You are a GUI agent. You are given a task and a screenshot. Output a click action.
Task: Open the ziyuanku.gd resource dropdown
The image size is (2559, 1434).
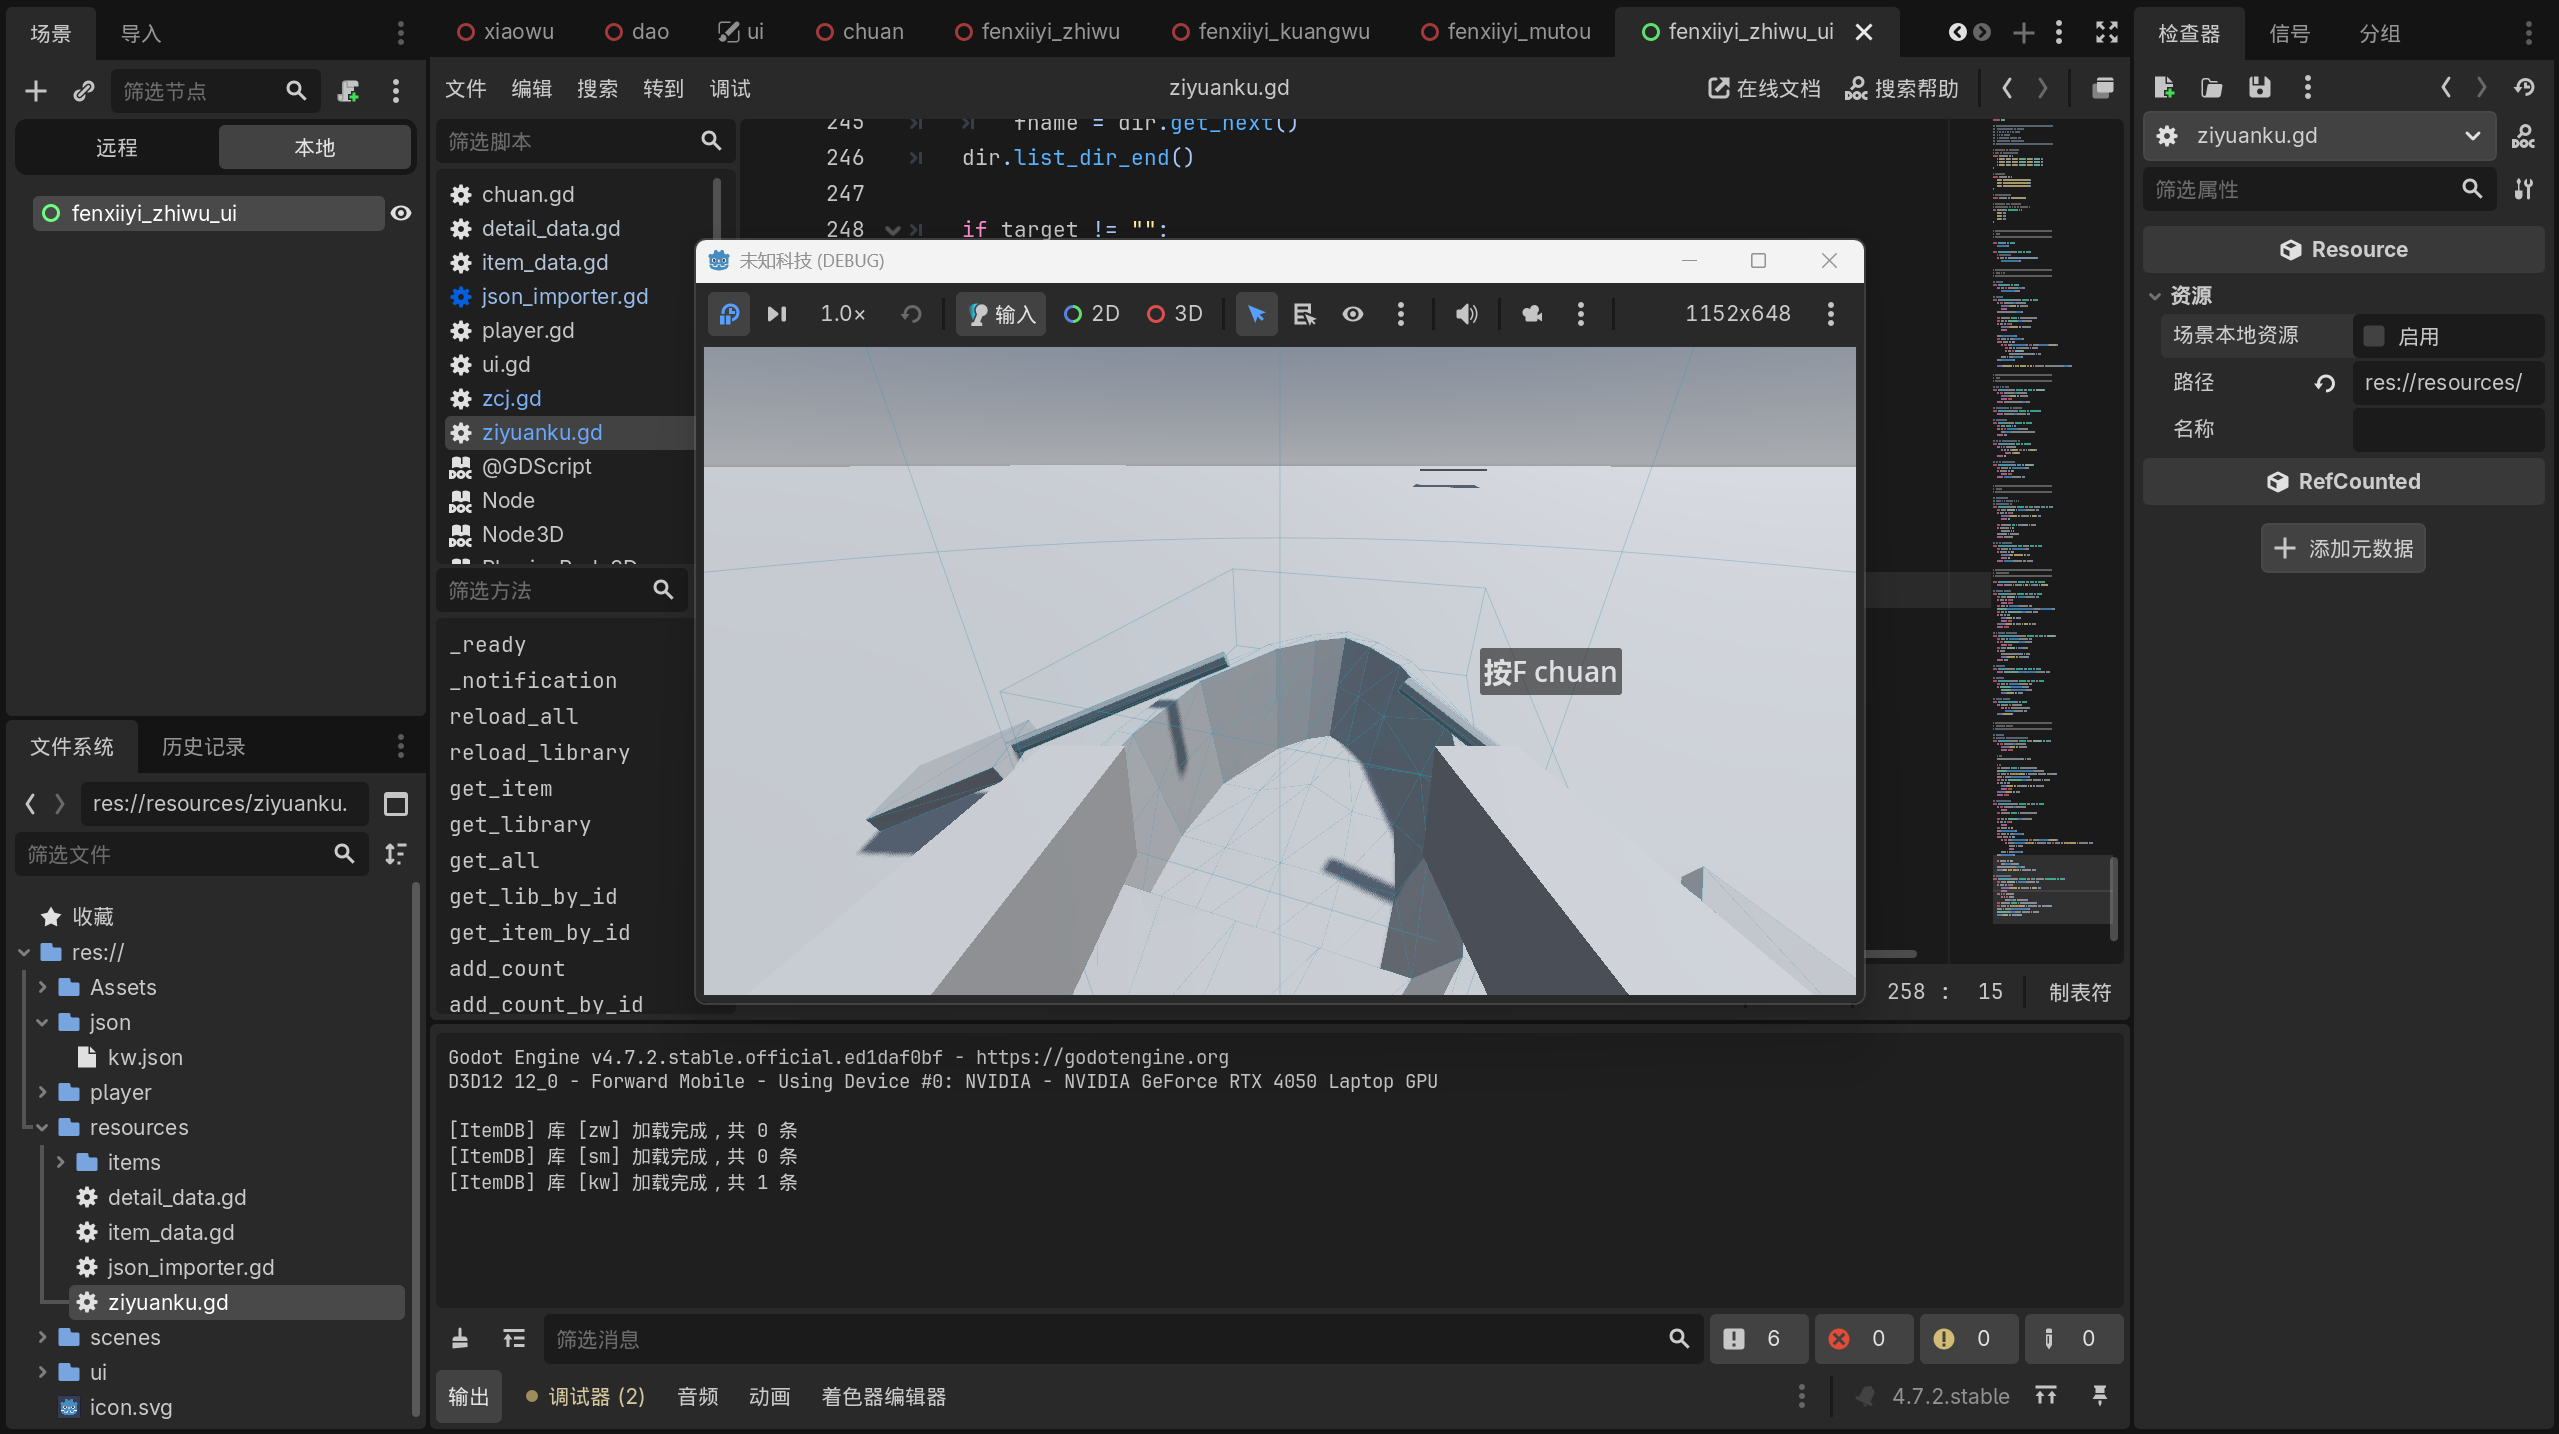pos(2319,136)
